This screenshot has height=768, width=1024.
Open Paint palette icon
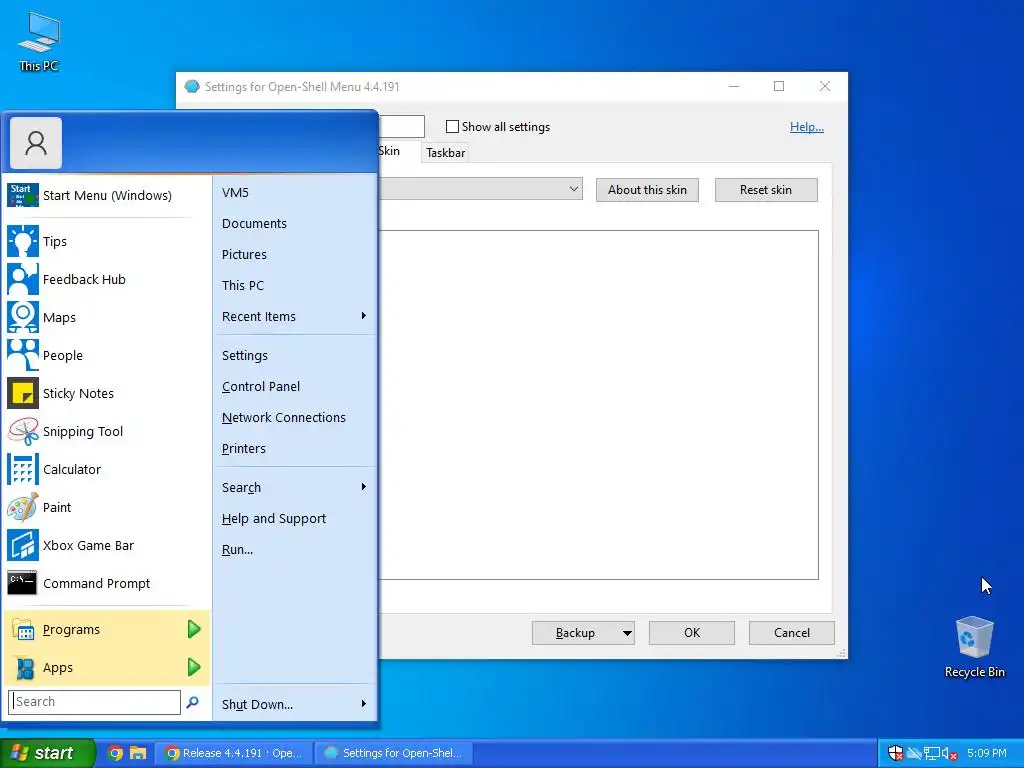(x=23, y=507)
